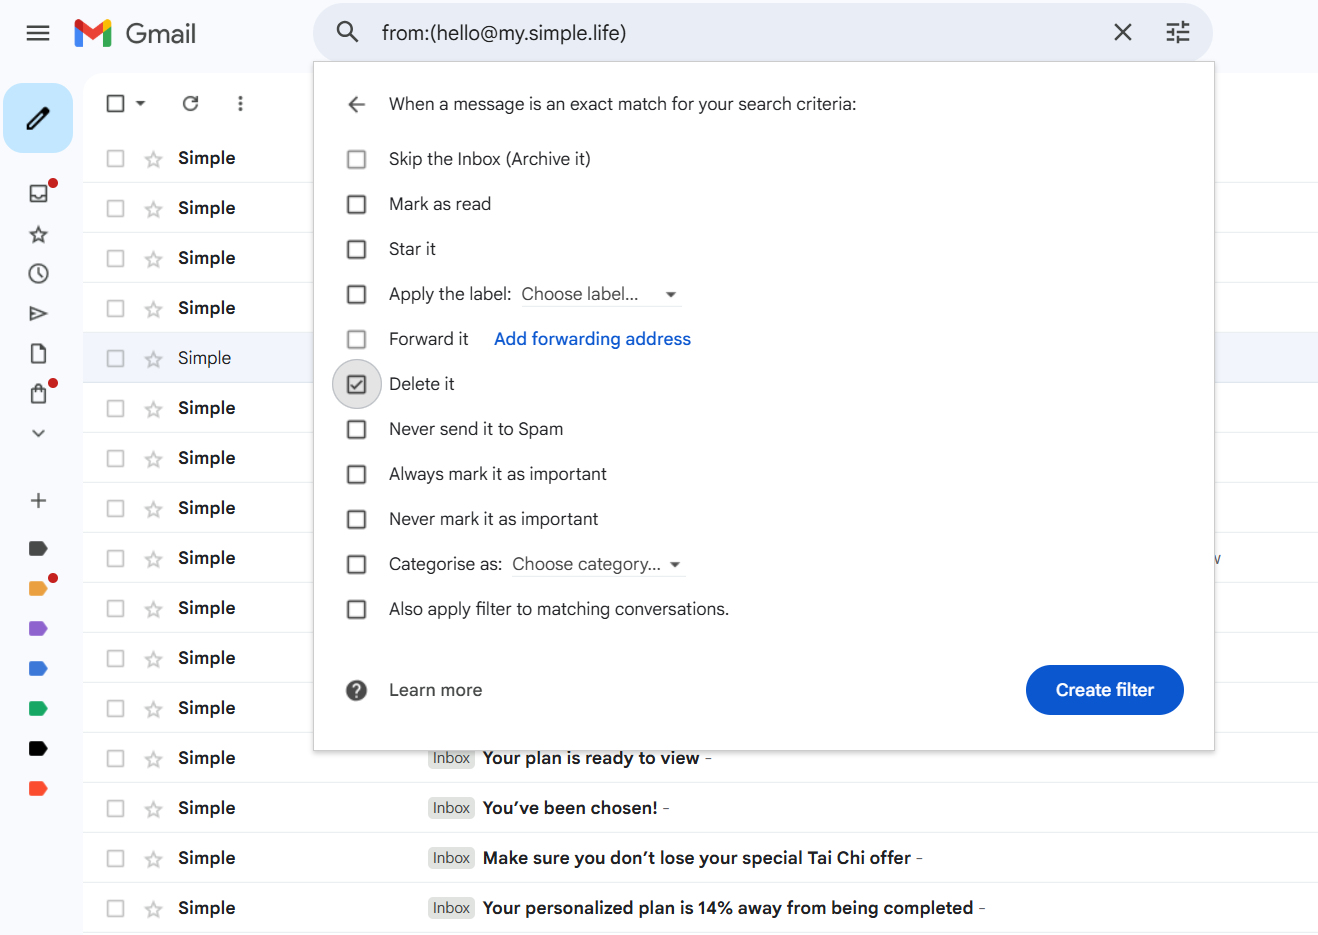
Task: Click the Gmail logo
Action: [135, 33]
